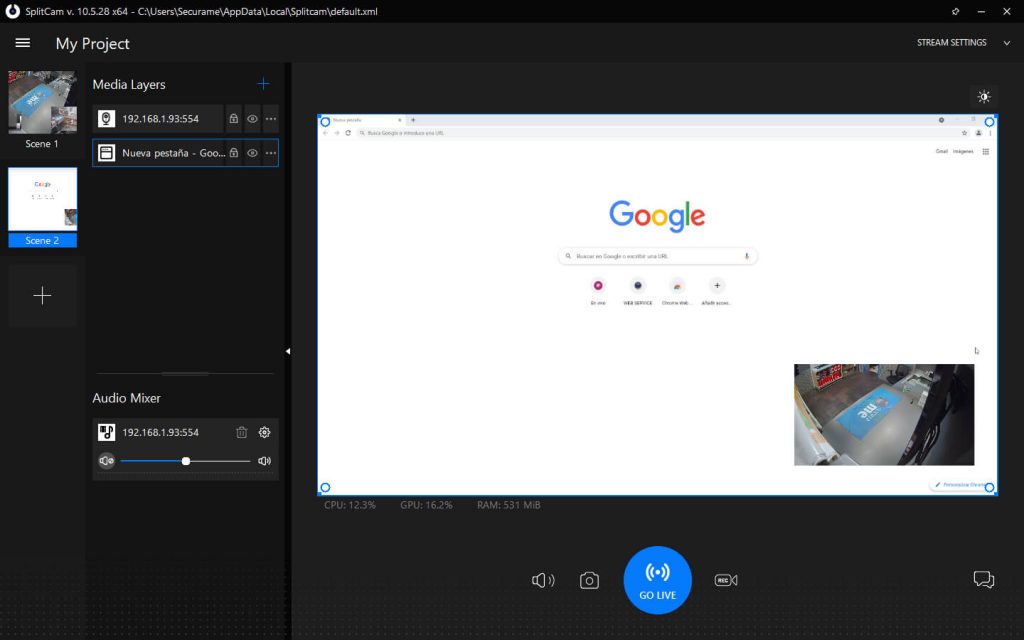Toggle brightness settings icon above preview
Viewport: 1024px width, 640px height.
coord(984,97)
